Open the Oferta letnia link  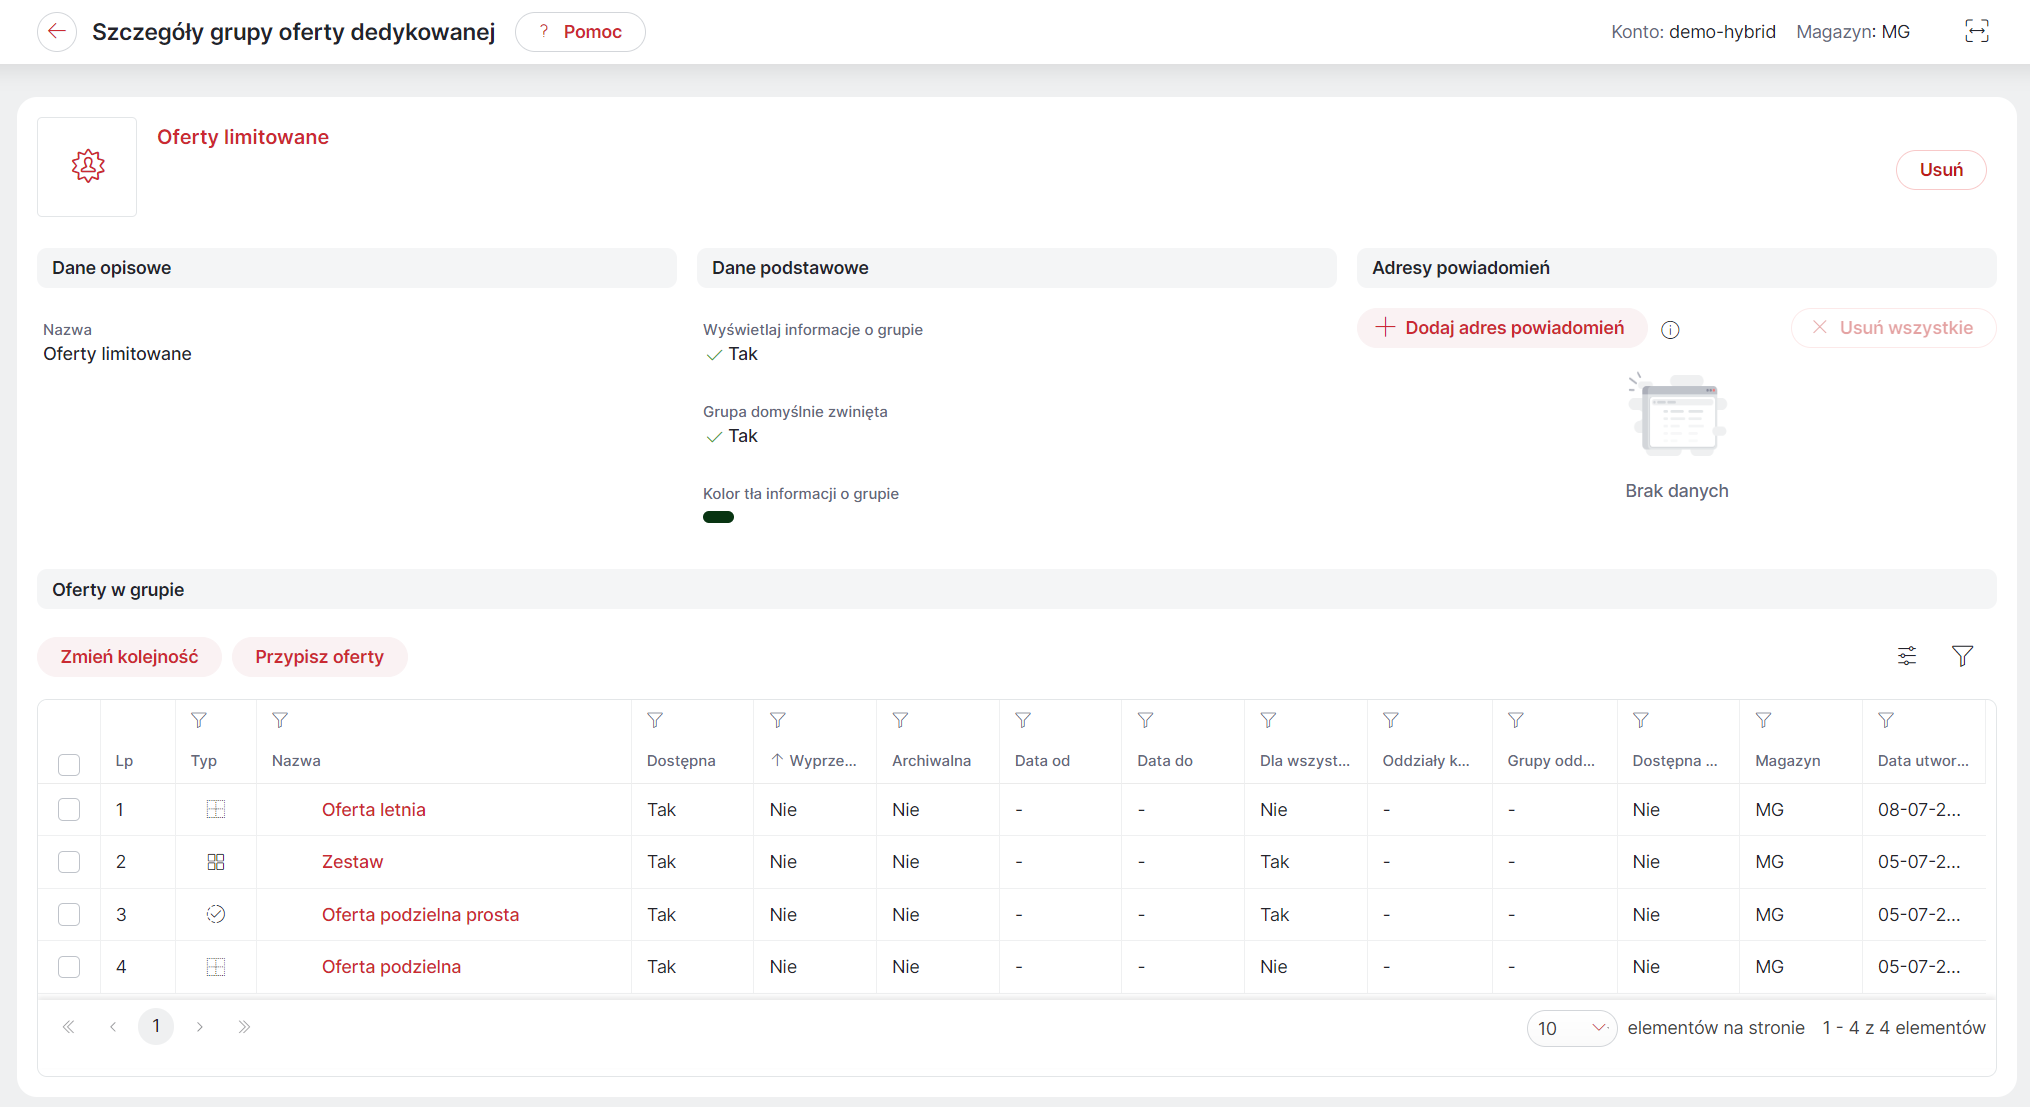[374, 810]
